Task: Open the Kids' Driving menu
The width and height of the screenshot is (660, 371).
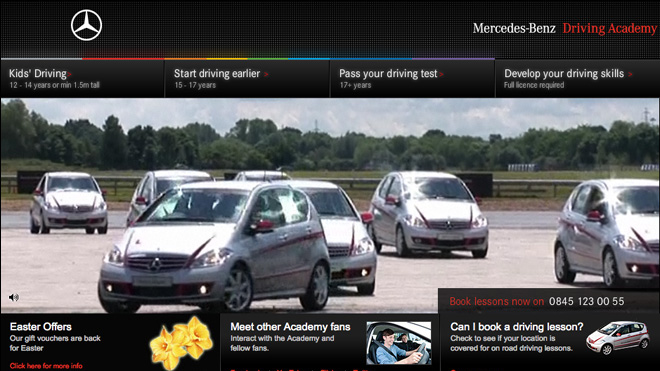Action: [x=82, y=79]
